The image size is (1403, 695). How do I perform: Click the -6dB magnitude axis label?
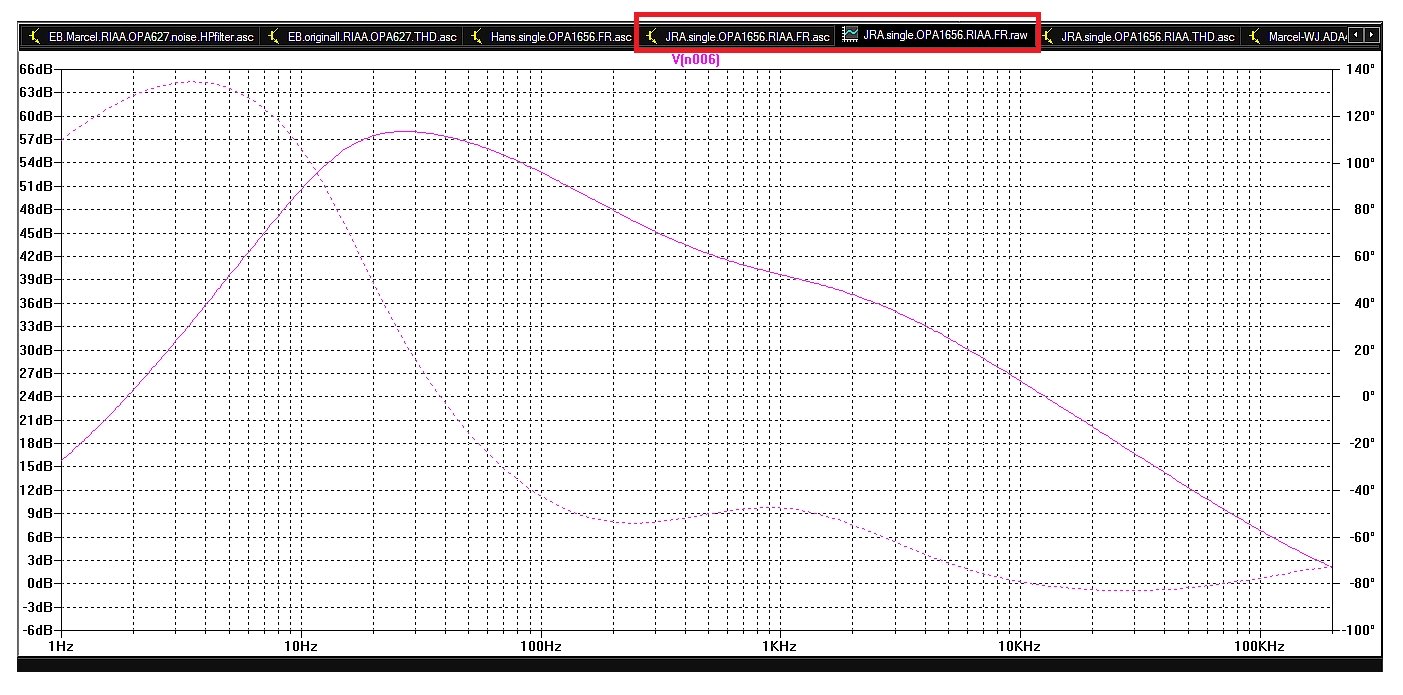pos(36,630)
